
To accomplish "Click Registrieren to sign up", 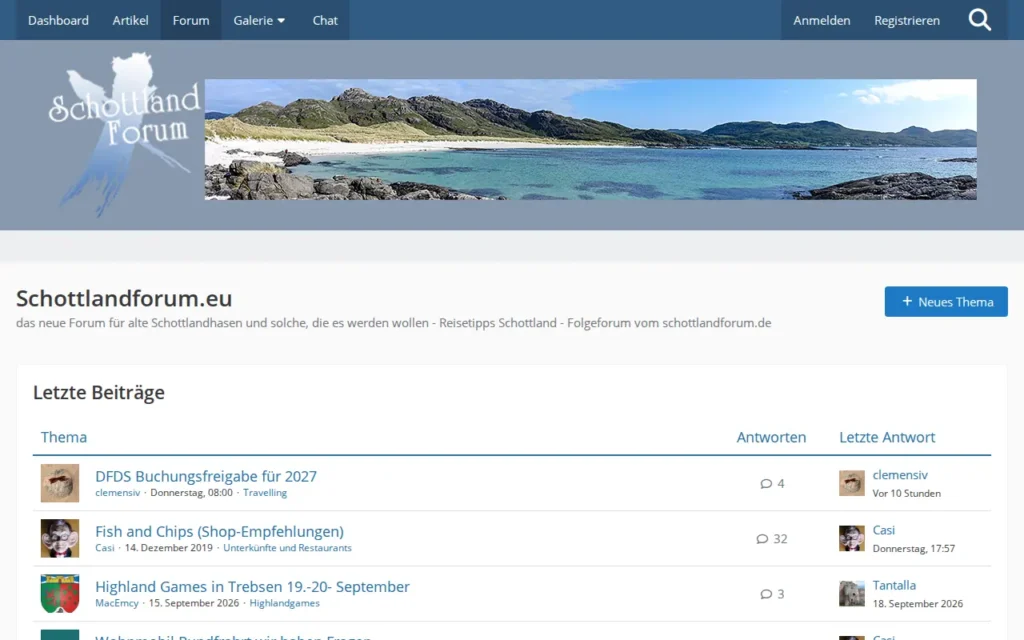I will [x=906, y=20].
